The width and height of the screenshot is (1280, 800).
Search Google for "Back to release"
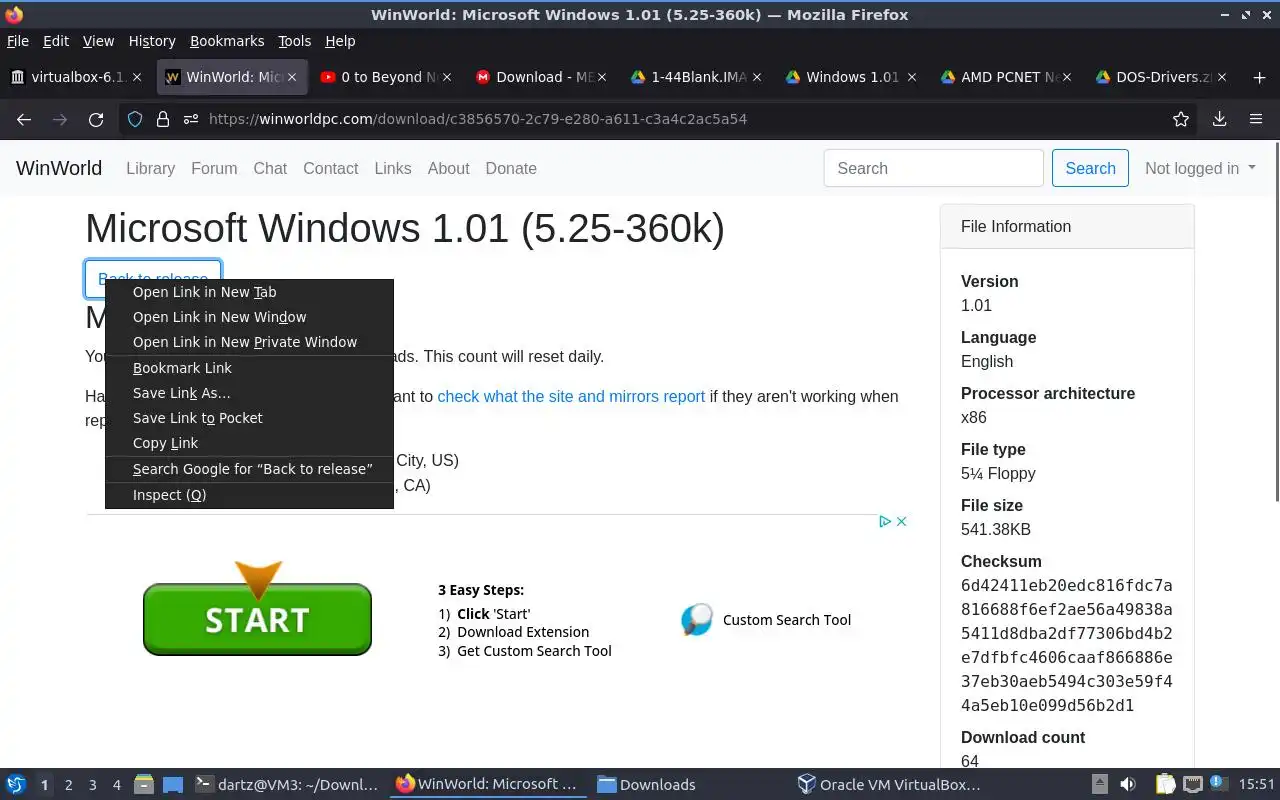tap(249, 469)
